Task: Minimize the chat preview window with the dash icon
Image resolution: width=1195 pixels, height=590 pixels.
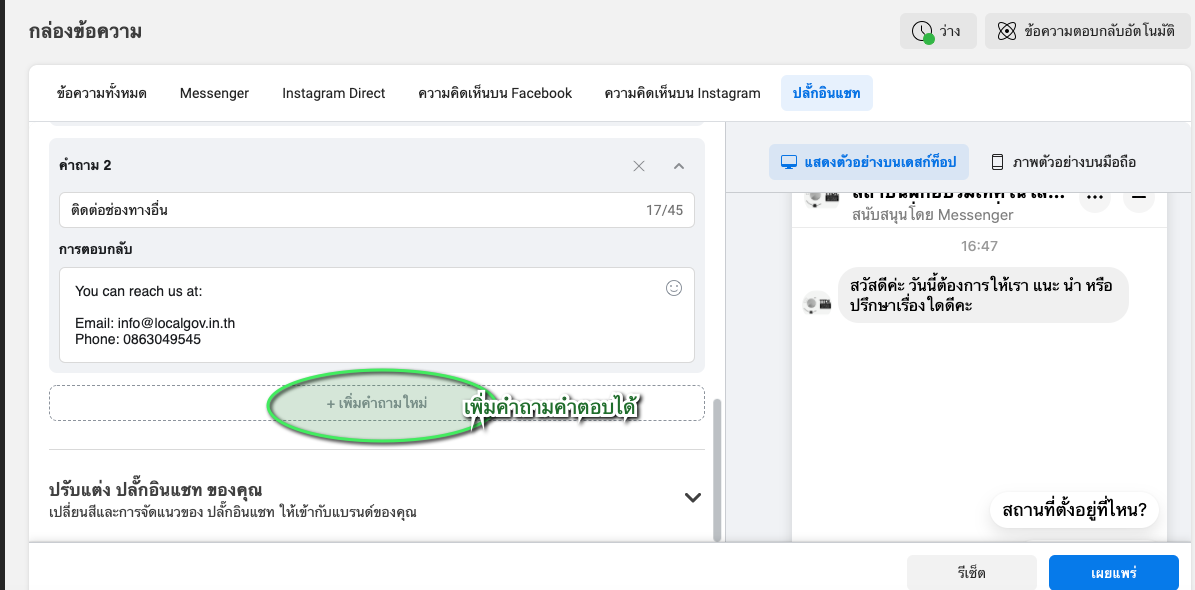Action: point(1138,198)
